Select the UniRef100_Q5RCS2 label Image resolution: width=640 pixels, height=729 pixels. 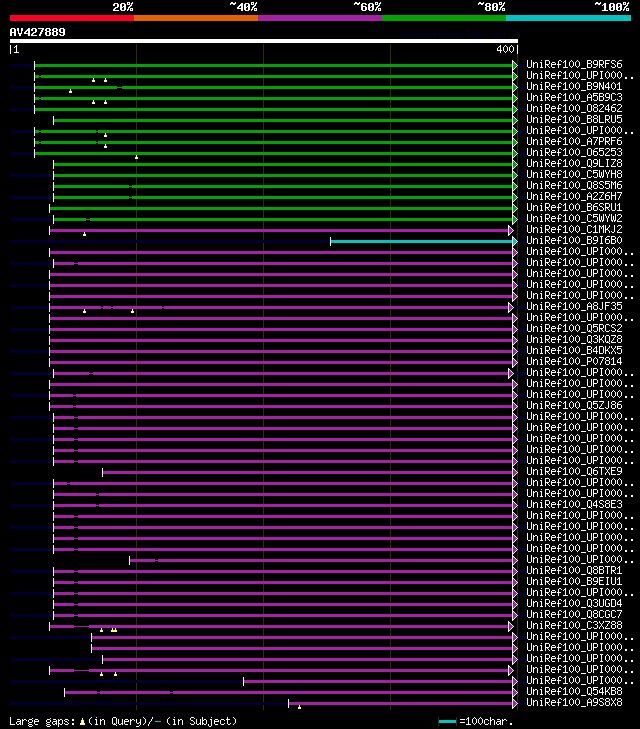pyautogui.click(x=574, y=328)
